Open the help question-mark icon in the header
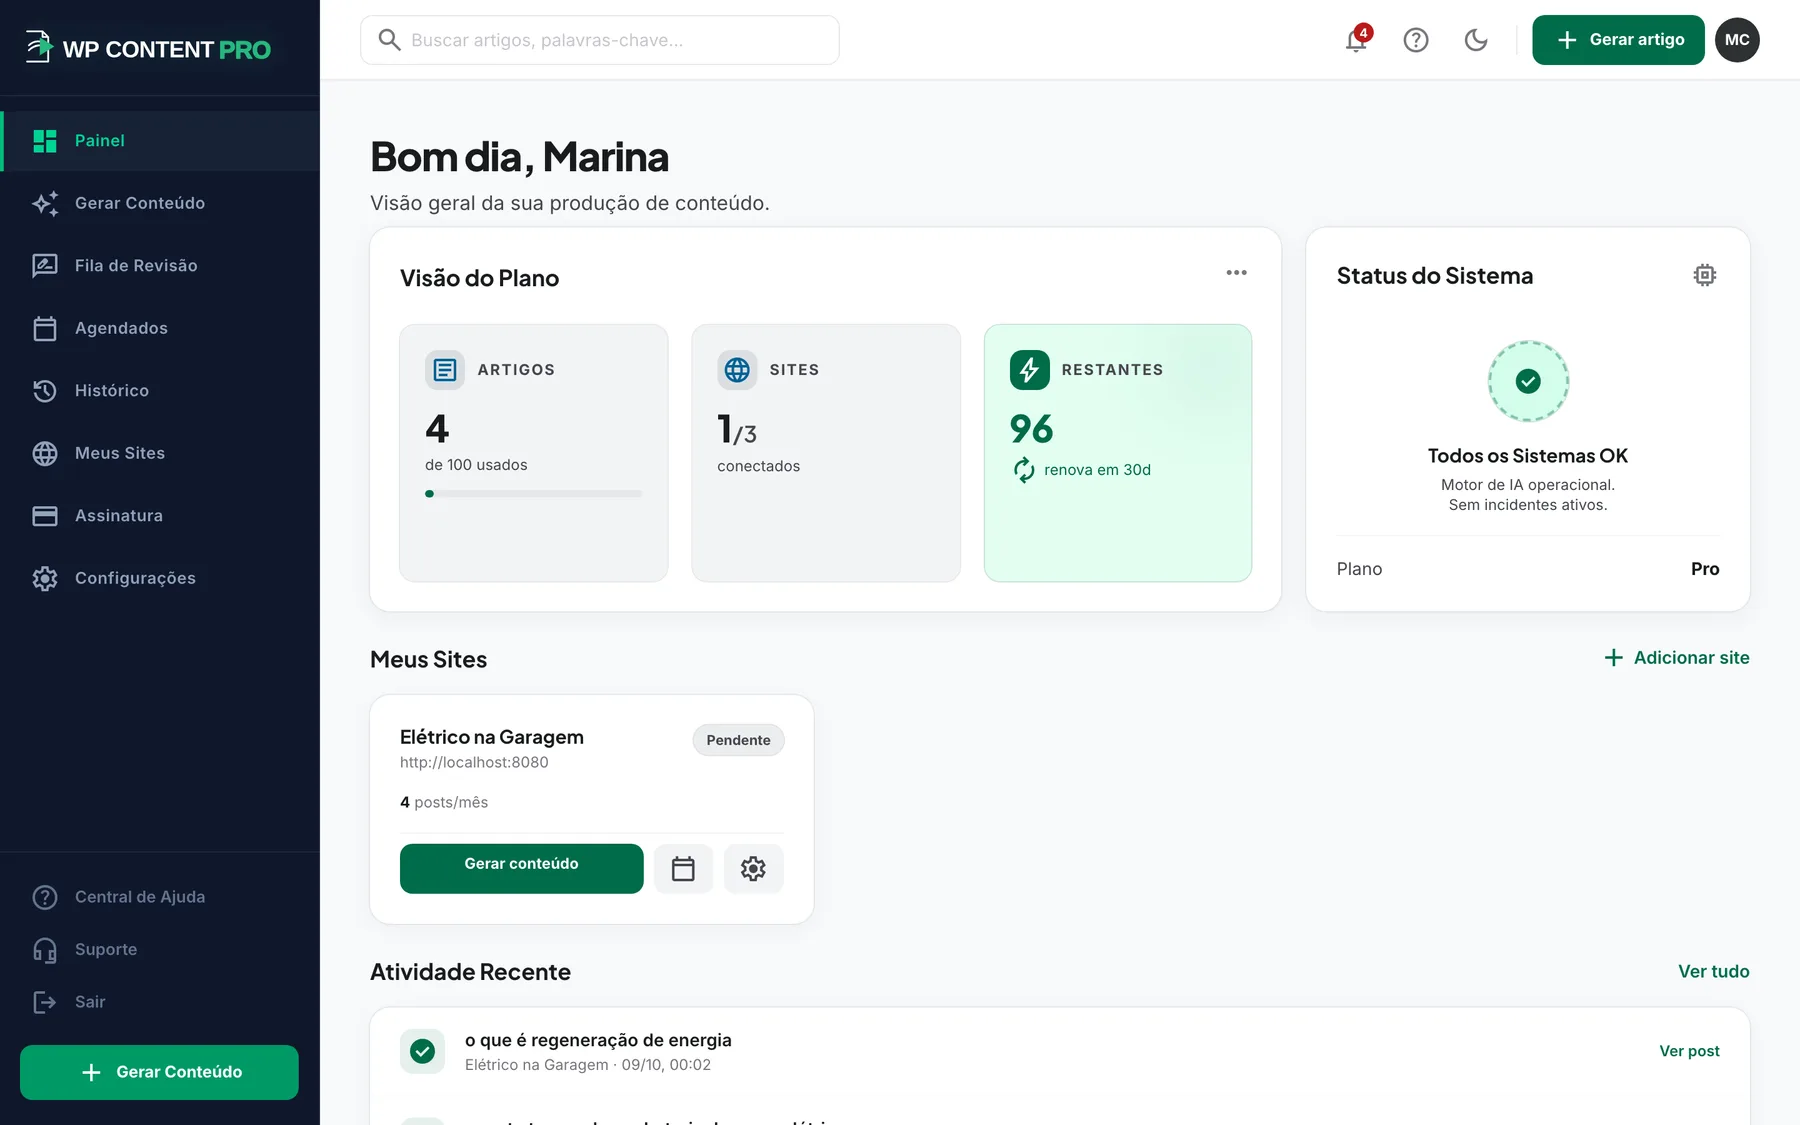 pos(1416,40)
